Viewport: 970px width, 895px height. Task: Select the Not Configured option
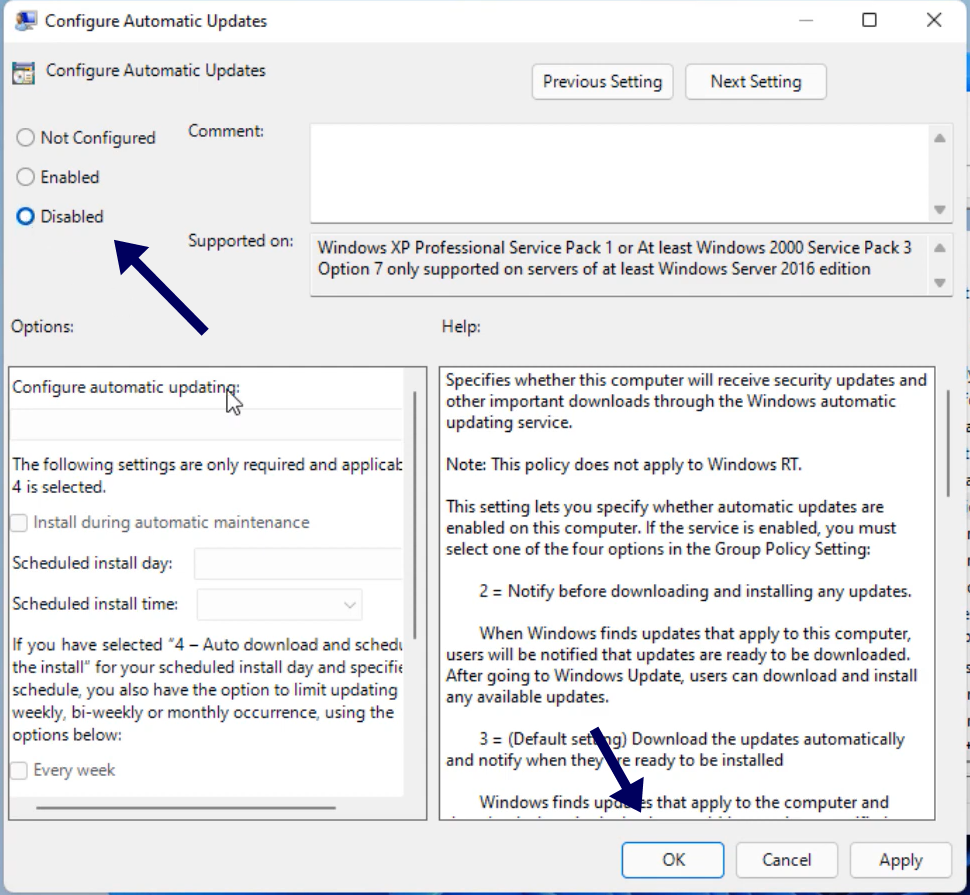click(x=25, y=137)
